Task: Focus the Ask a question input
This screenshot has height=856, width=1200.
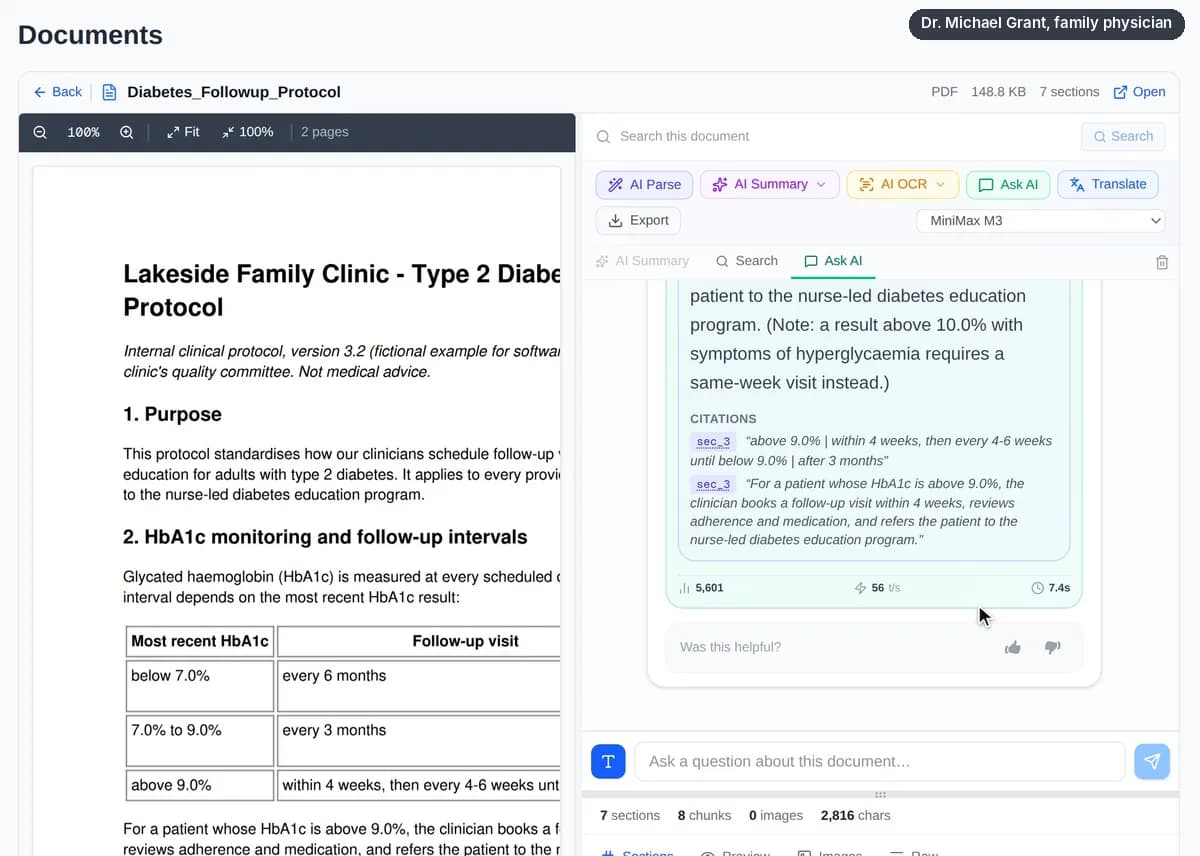Action: pyautogui.click(x=880, y=761)
